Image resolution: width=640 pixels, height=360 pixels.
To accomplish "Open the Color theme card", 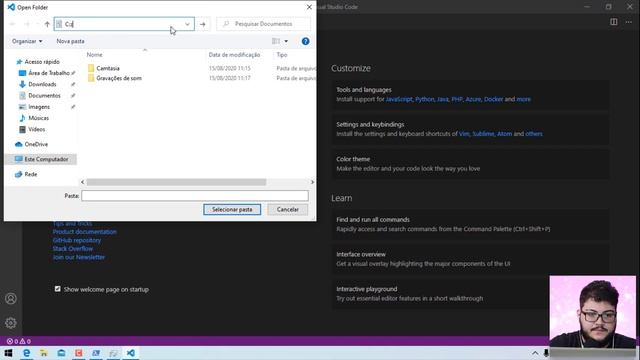I will click(x=470, y=164).
